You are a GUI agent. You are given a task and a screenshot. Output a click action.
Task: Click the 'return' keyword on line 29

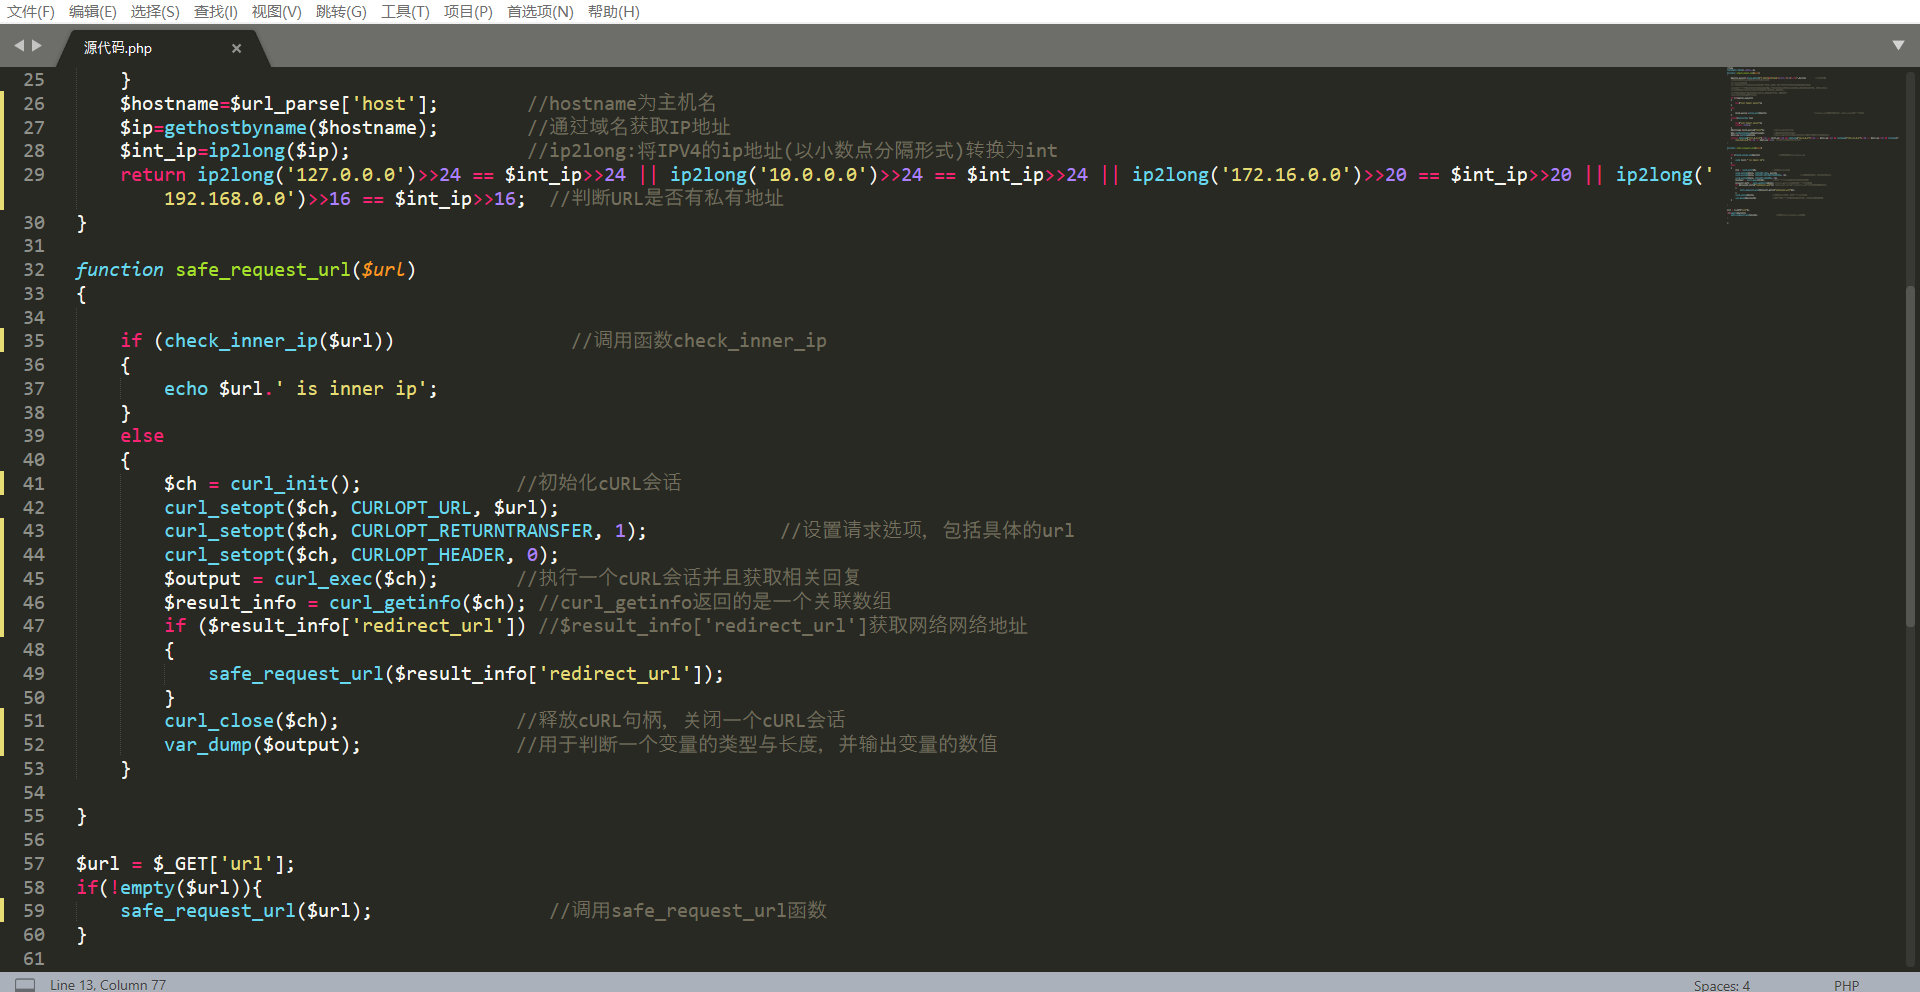153,175
